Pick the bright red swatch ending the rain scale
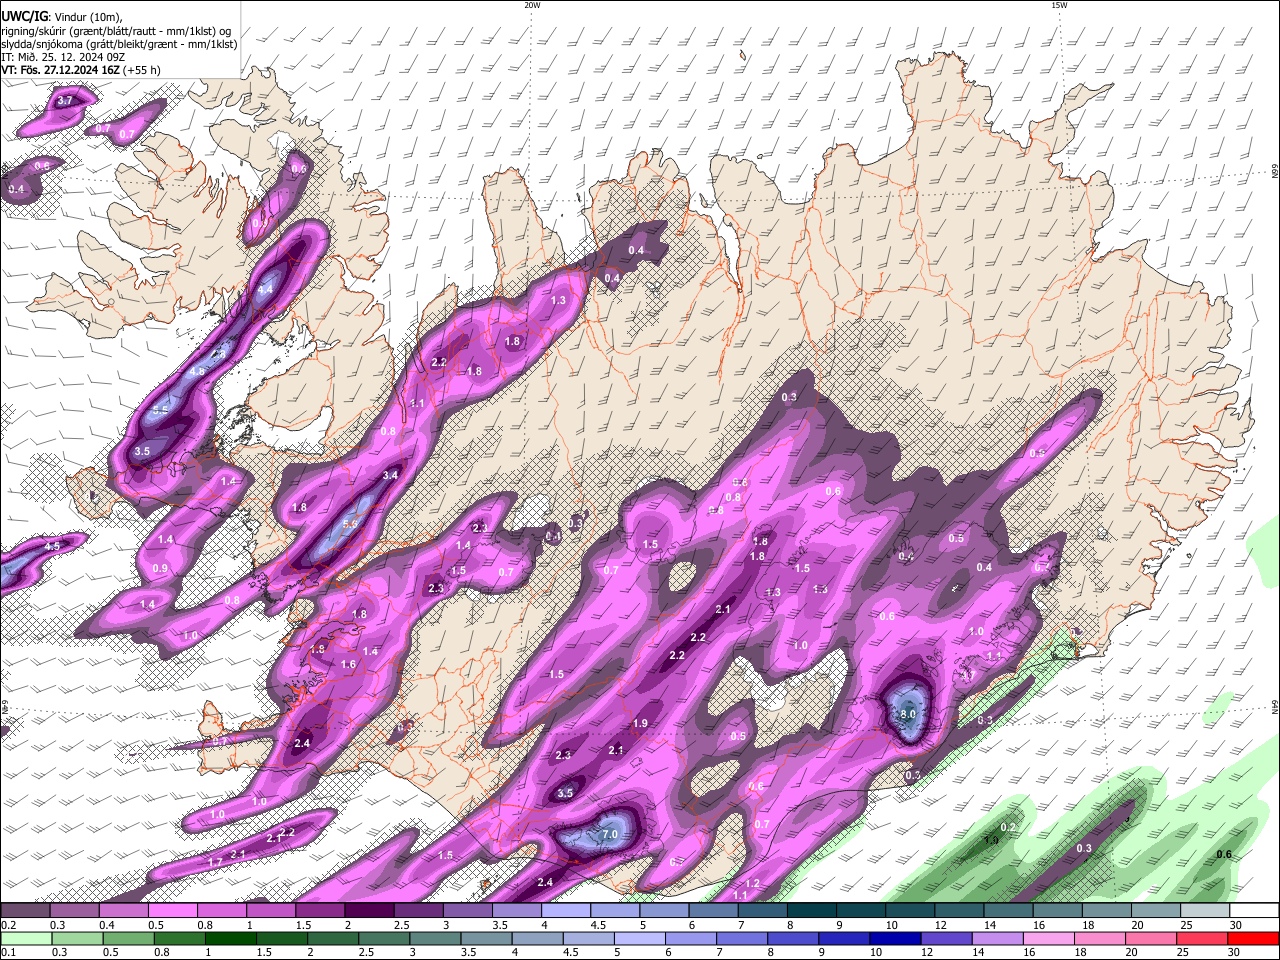 [x=1254, y=938]
